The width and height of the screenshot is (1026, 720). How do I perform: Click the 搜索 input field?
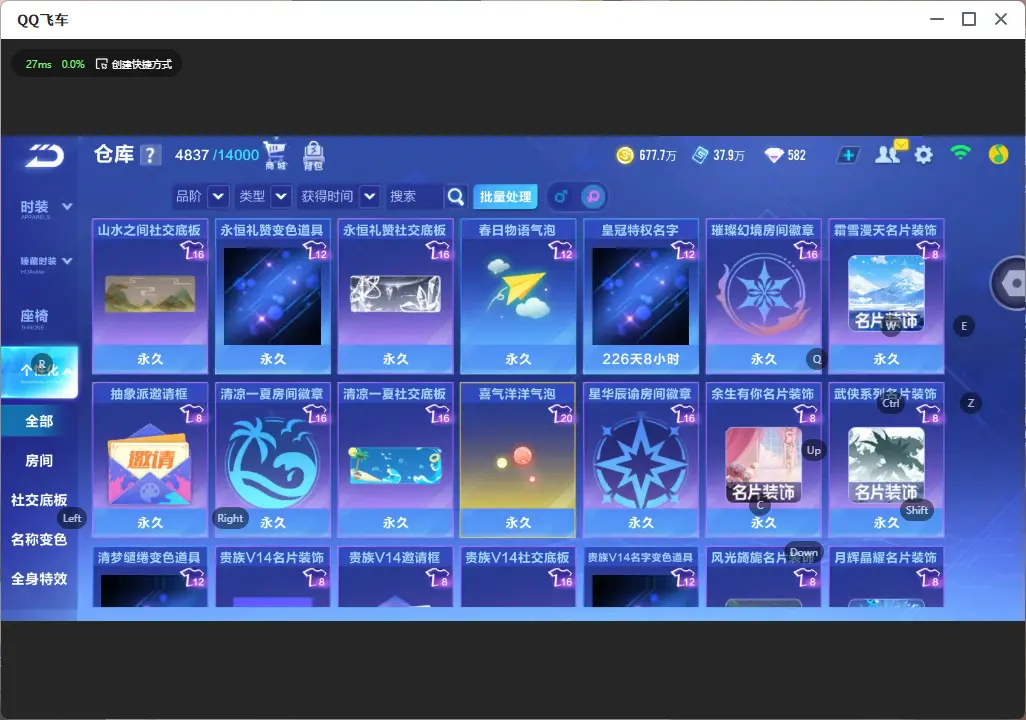[415, 196]
